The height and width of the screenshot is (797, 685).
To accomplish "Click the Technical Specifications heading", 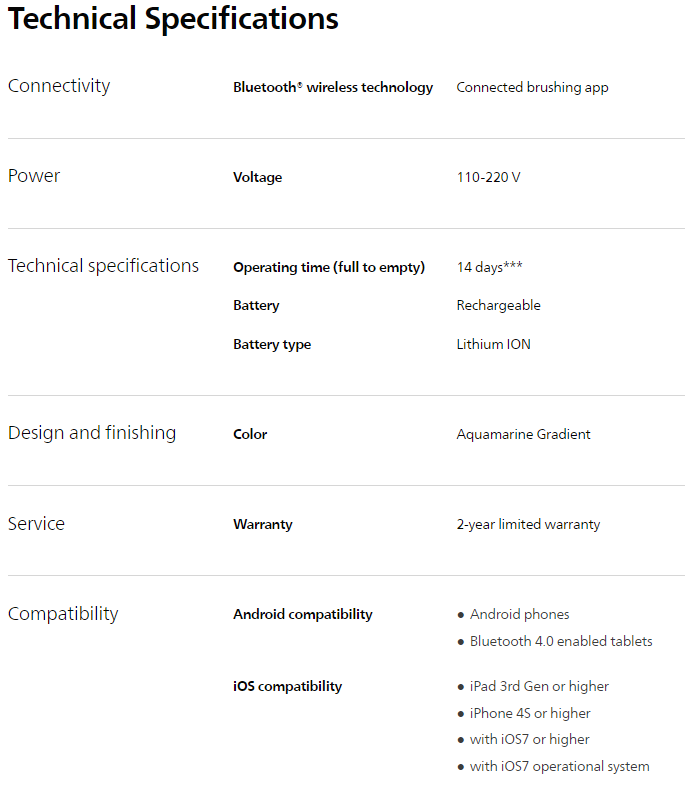I will [173, 19].
